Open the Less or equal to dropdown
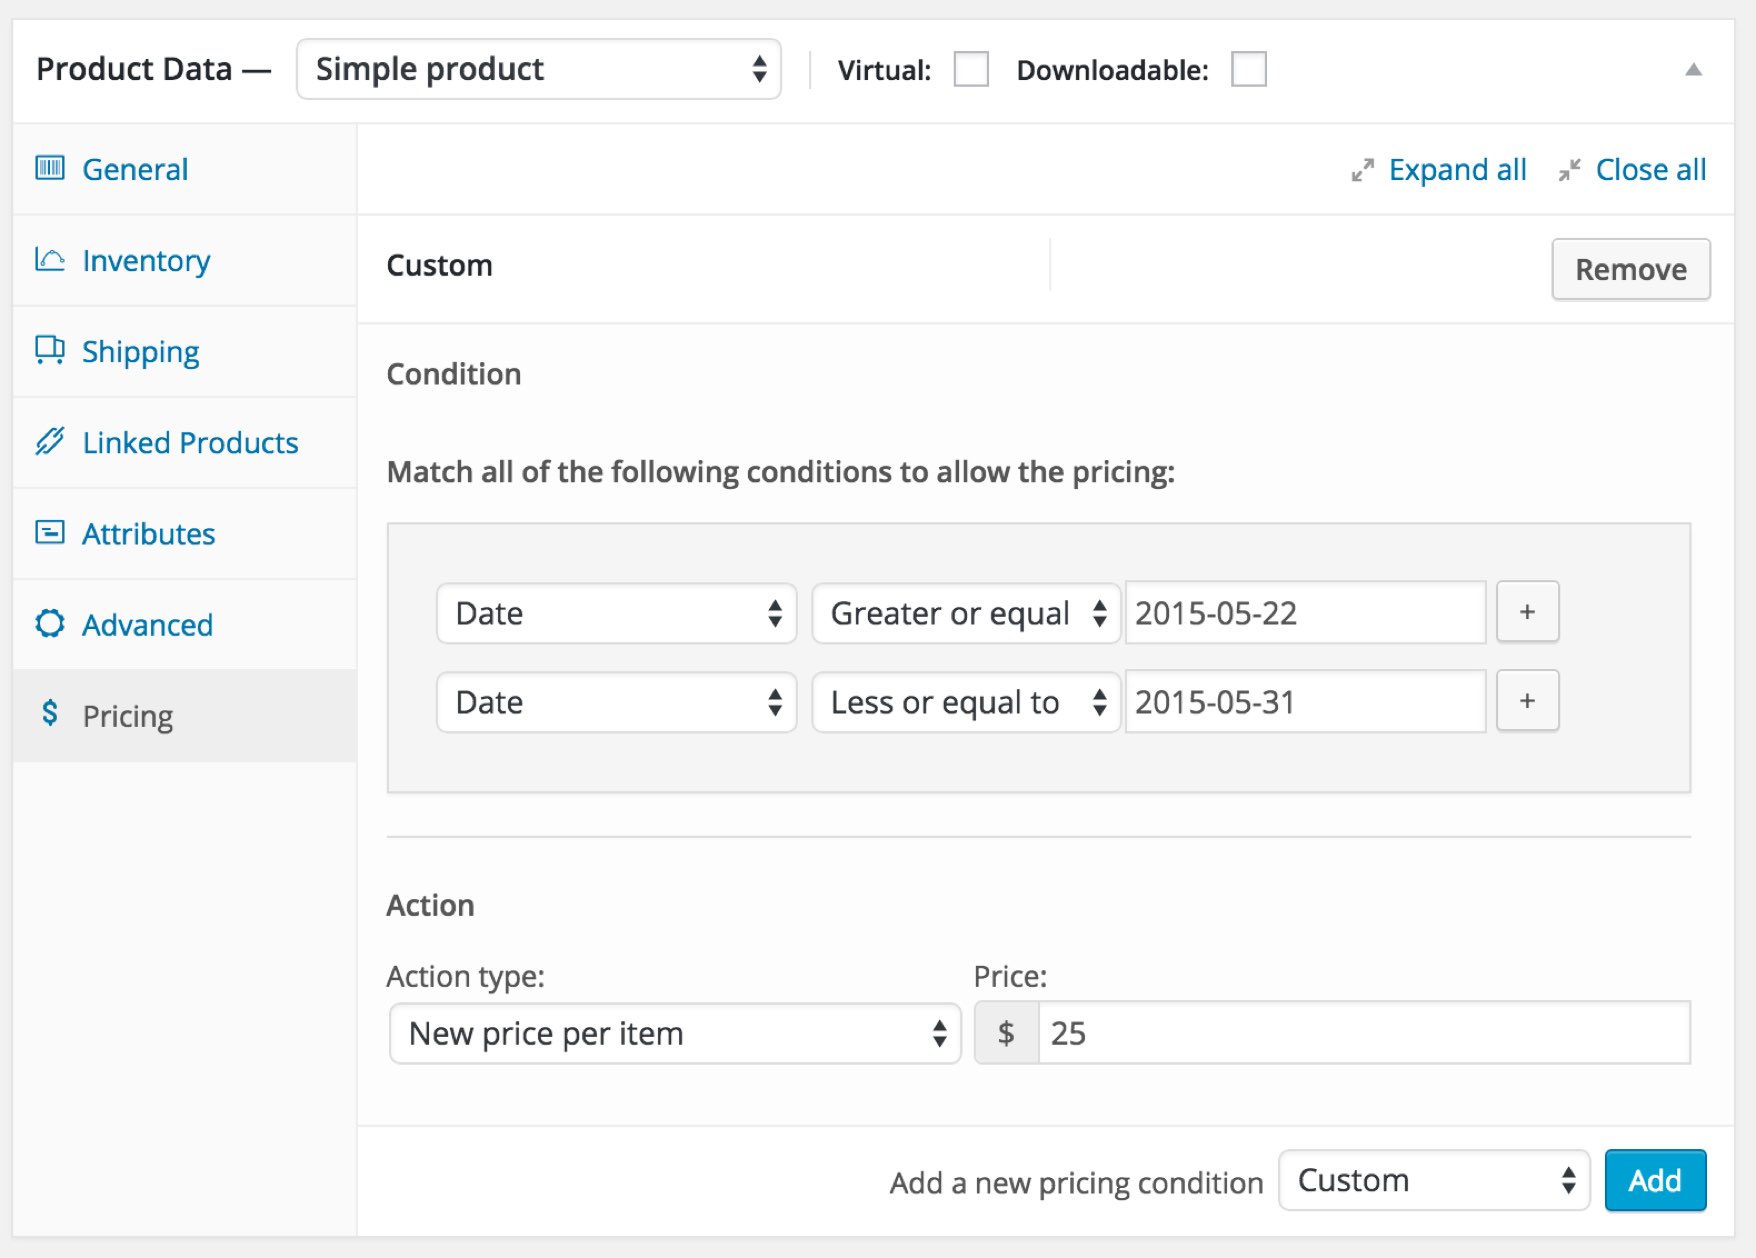 (965, 702)
